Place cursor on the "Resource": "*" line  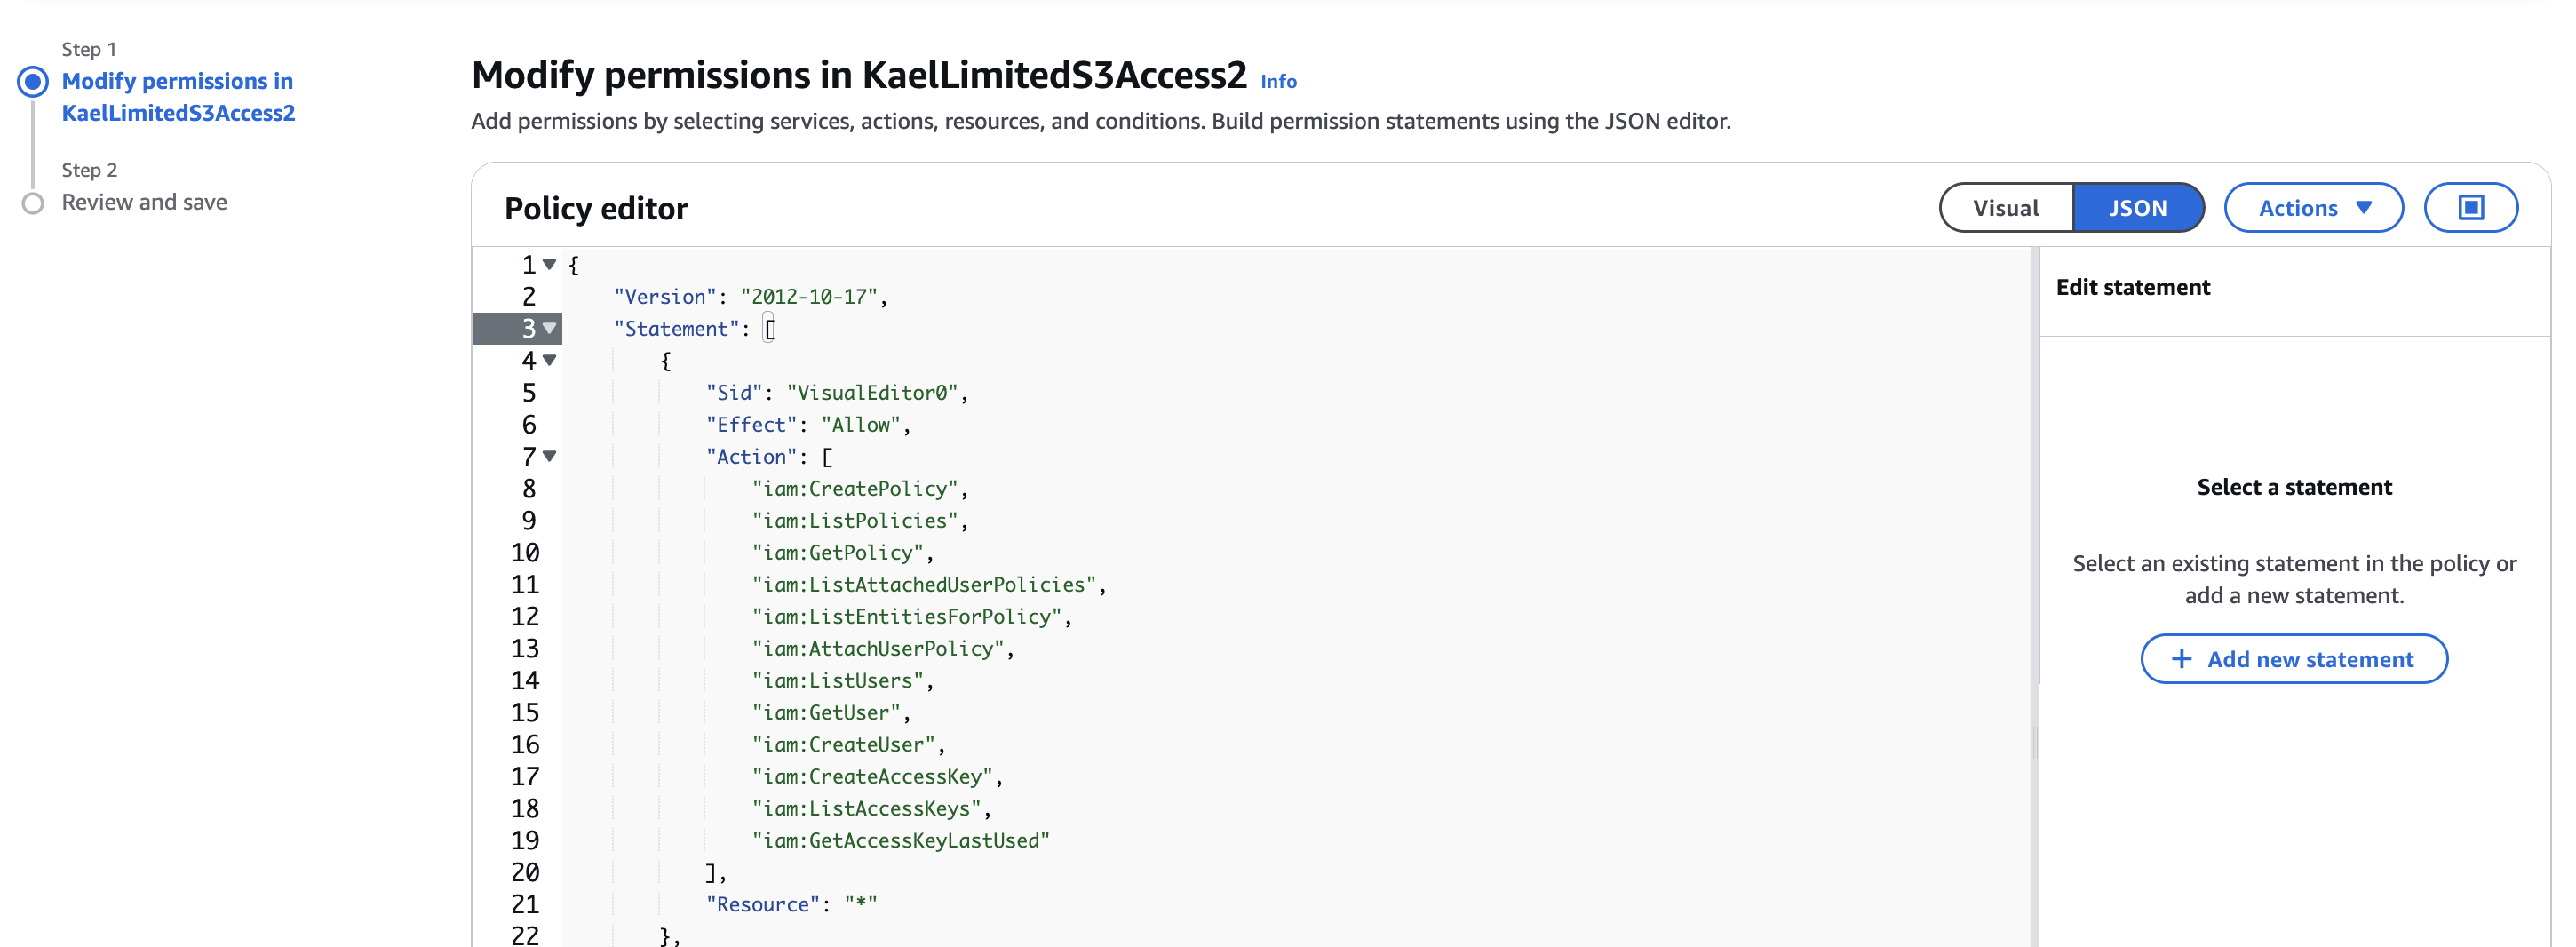pyautogui.click(x=790, y=905)
